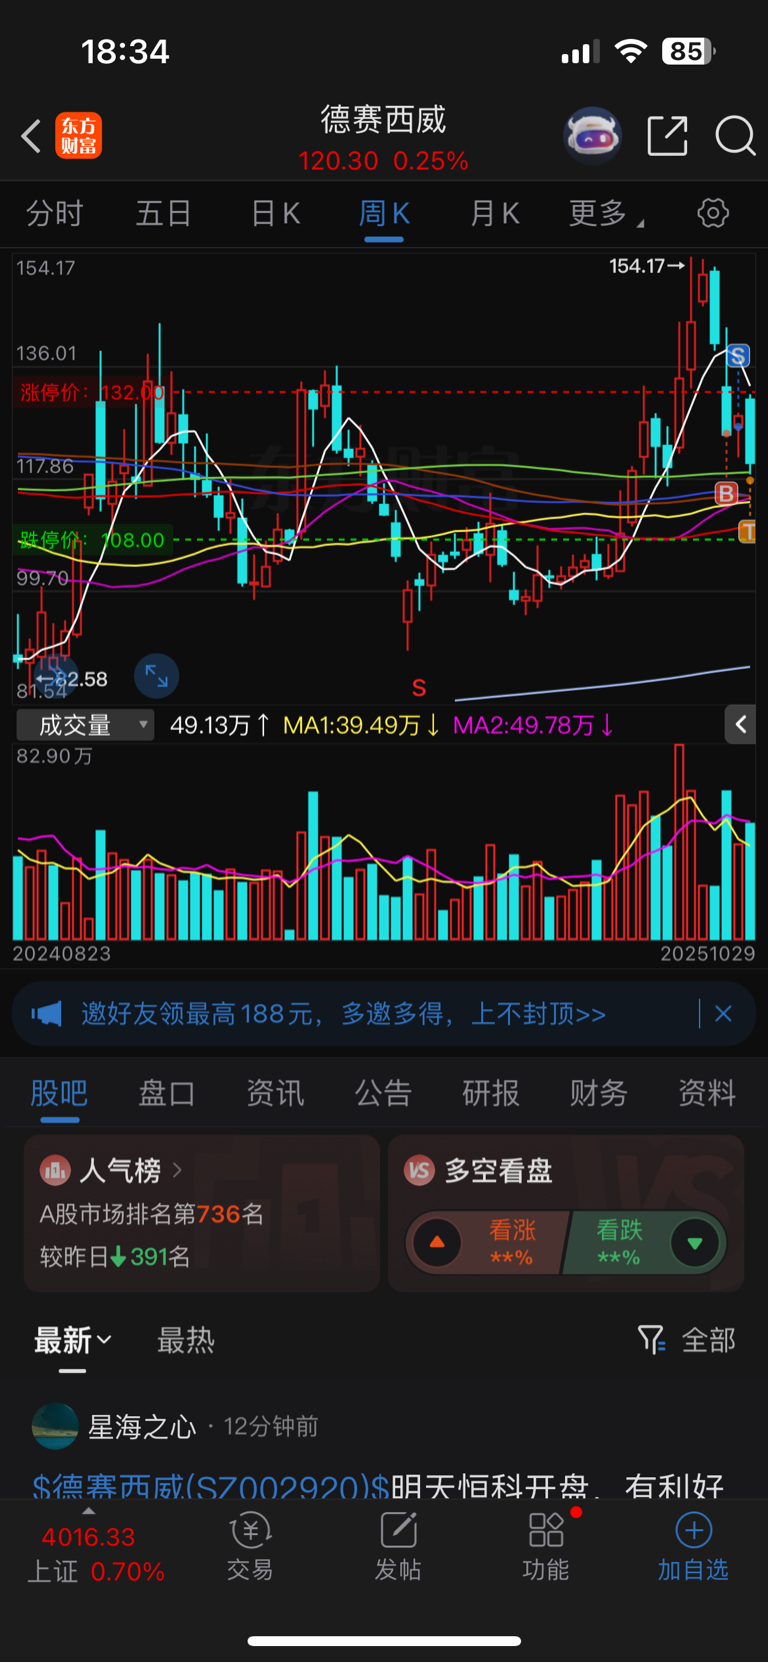Tap the MA2:49.78万 indicator value
Viewport: 768px width, 1663px height.
(x=533, y=725)
